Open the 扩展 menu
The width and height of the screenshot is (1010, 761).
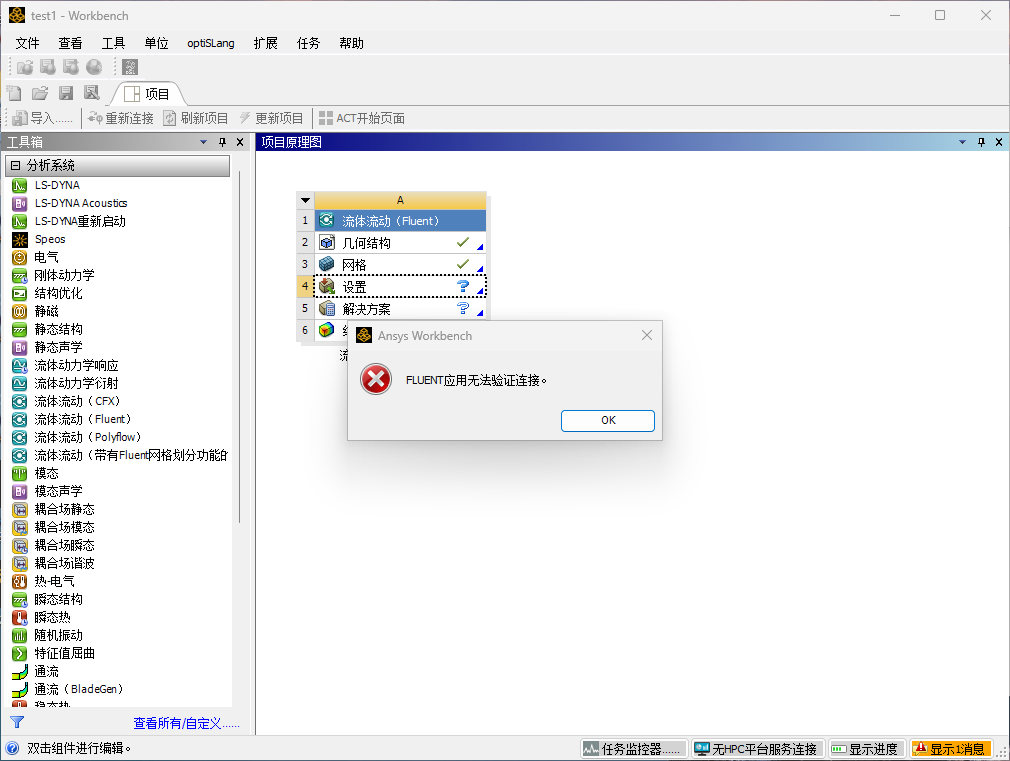tap(265, 43)
